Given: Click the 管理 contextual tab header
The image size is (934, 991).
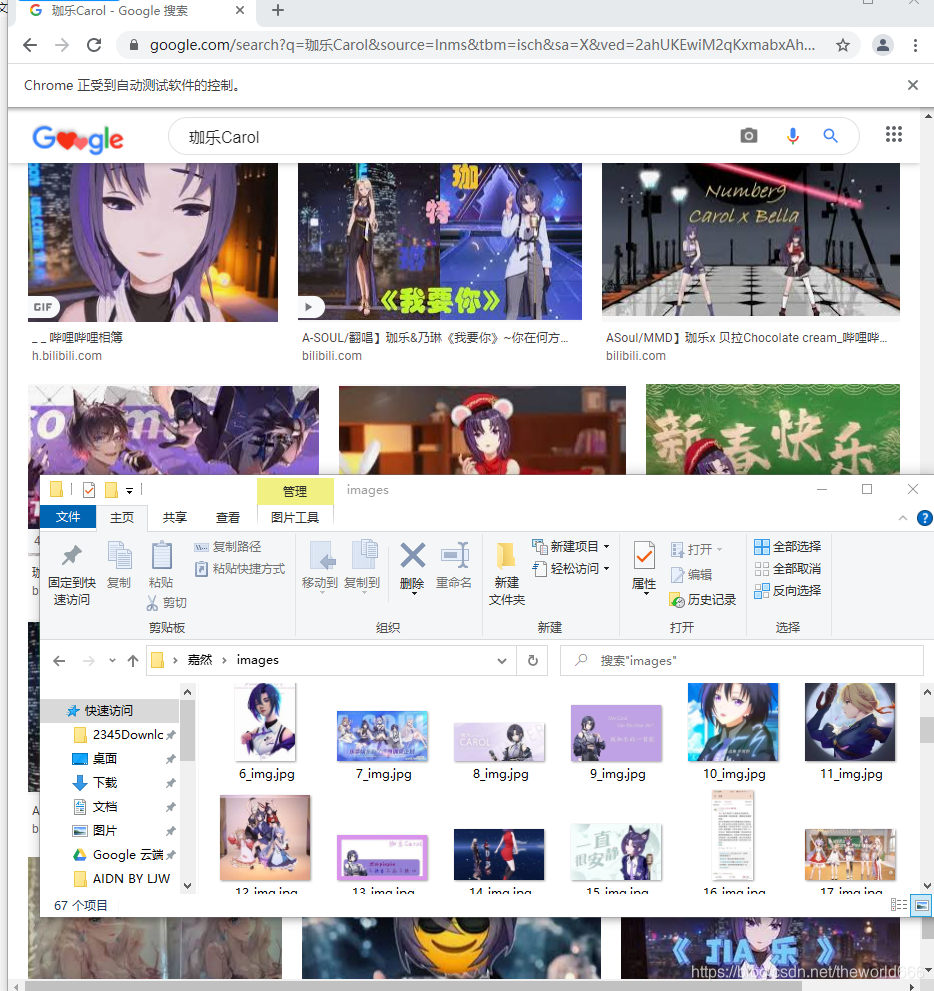Looking at the screenshot, I should pyautogui.click(x=295, y=491).
